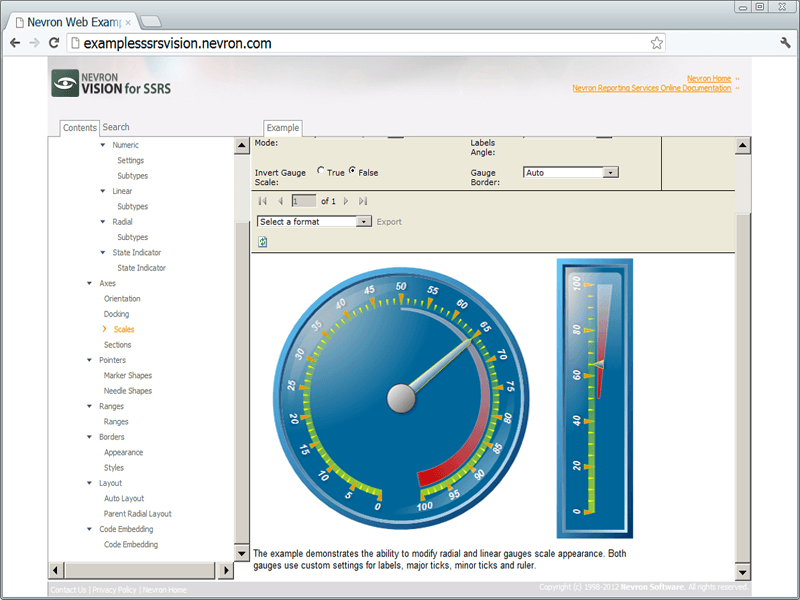Open the Gauge Border Auto dropdown
Viewport: 800px width, 600px height.
point(610,172)
